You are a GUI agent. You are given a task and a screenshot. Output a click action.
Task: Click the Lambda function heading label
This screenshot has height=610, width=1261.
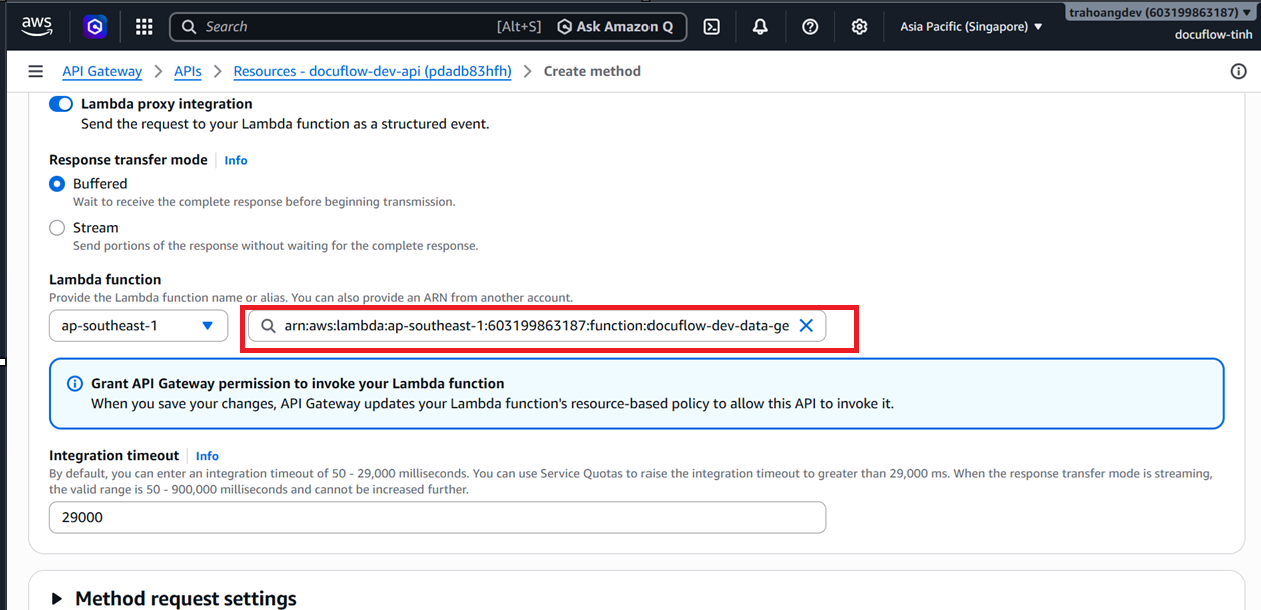click(x=105, y=280)
